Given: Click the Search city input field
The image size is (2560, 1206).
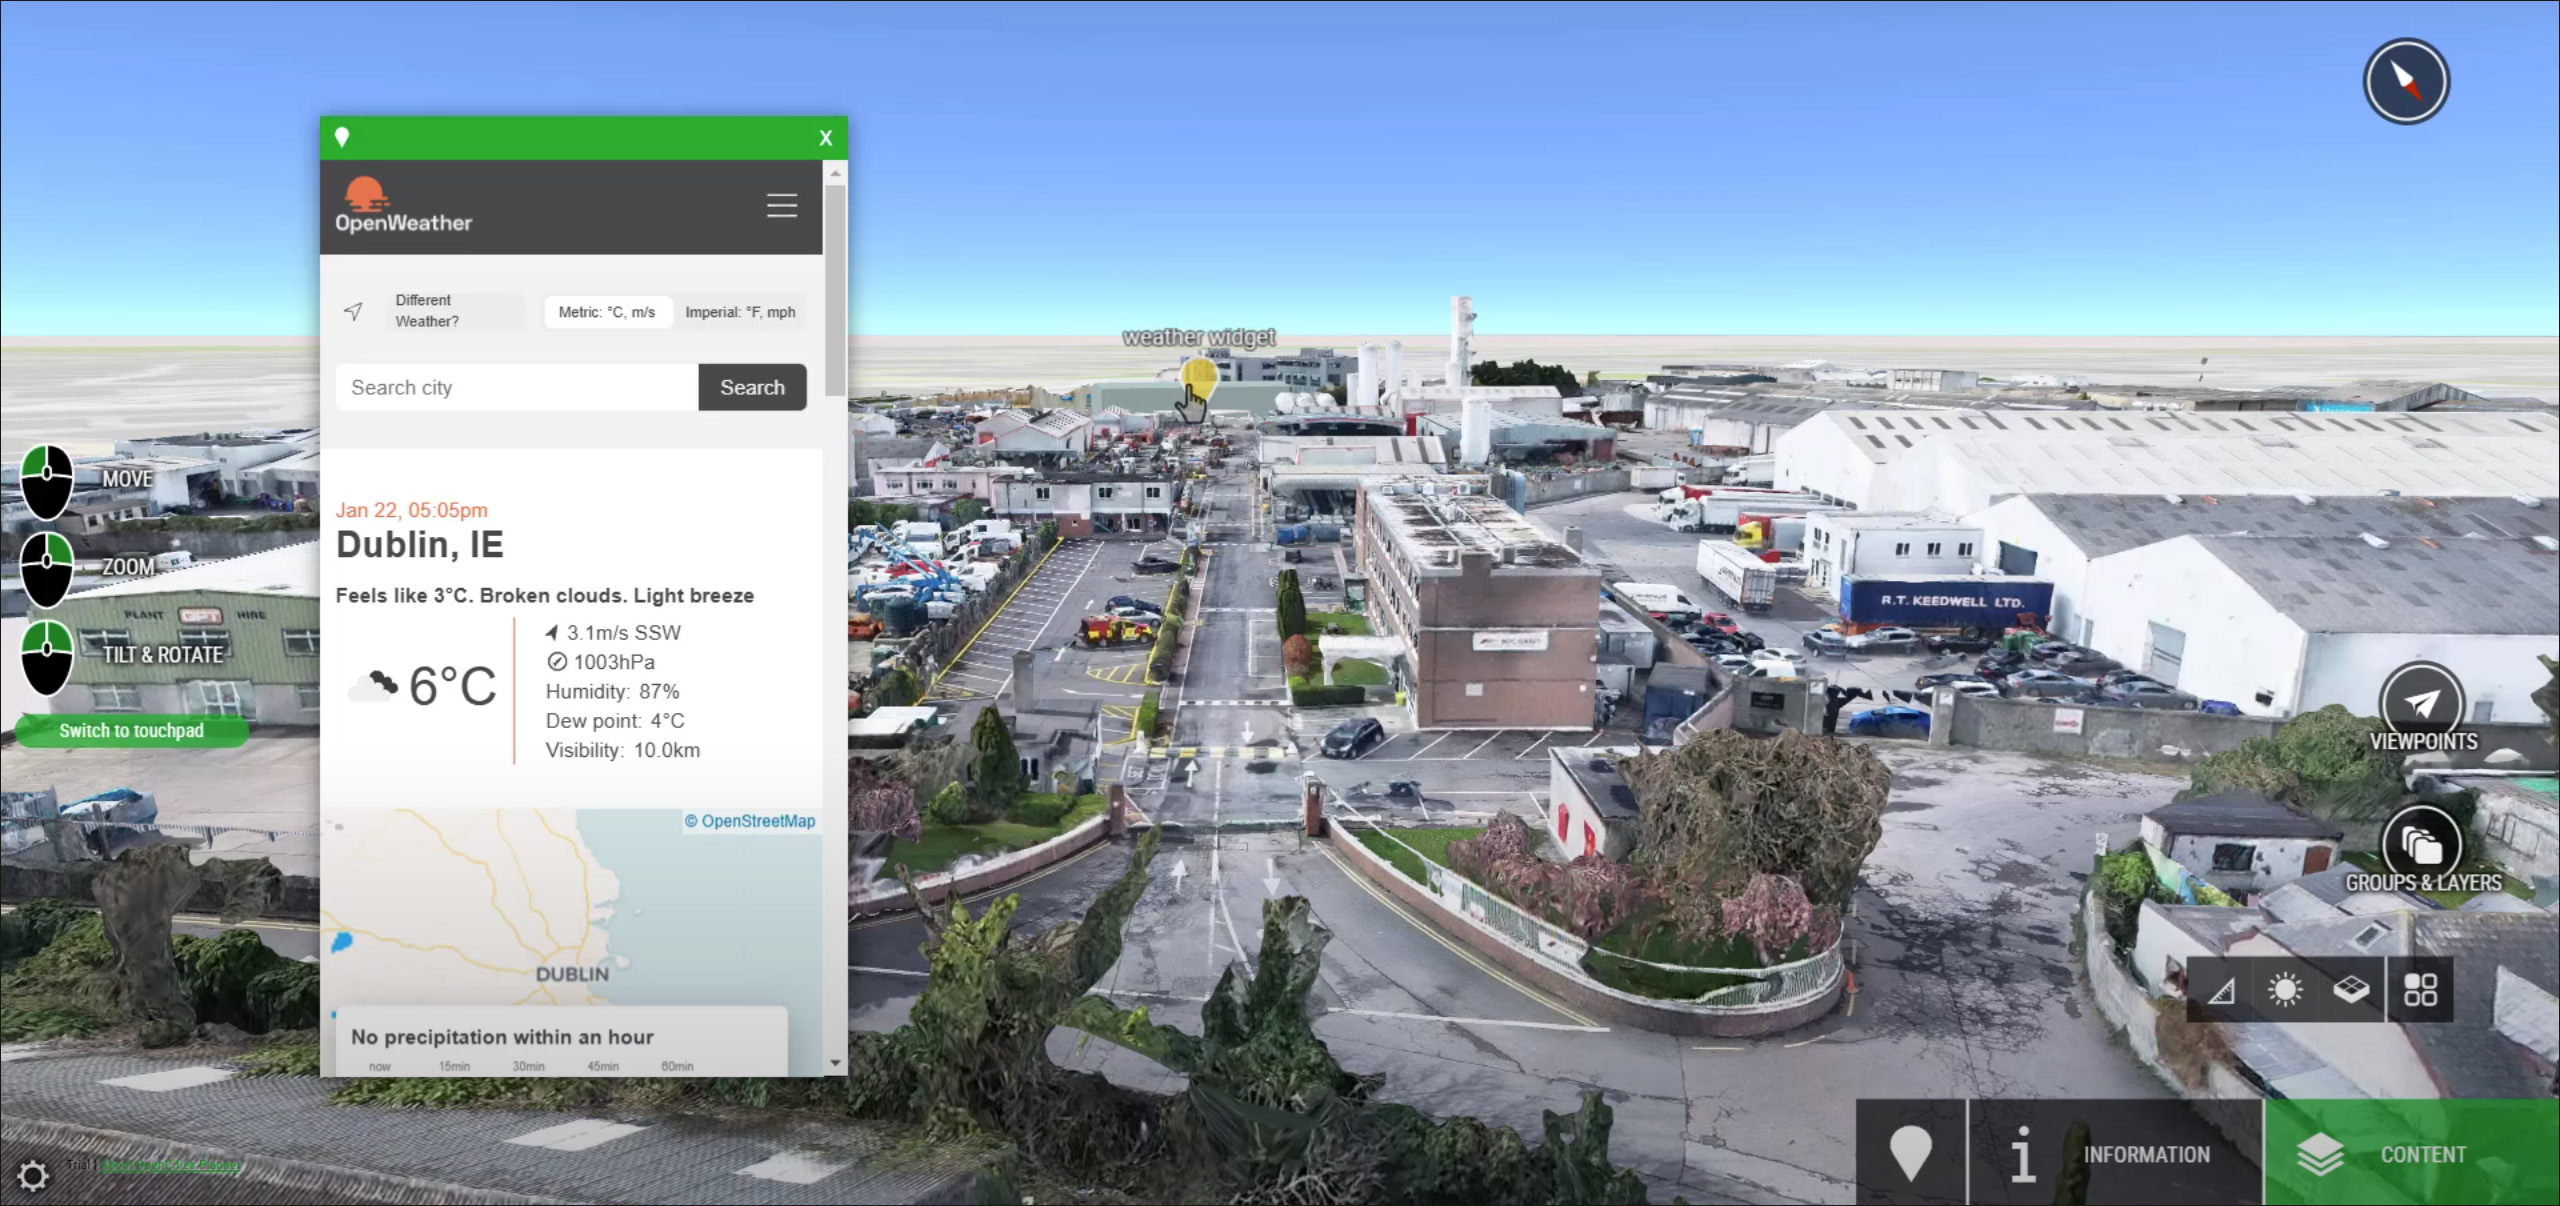Looking at the screenshot, I should click(517, 387).
